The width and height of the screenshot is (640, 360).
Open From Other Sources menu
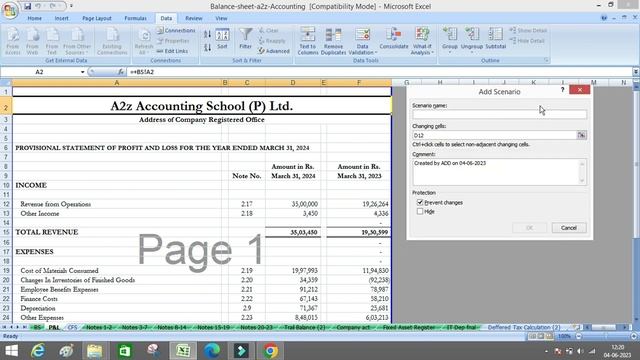(77, 41)
